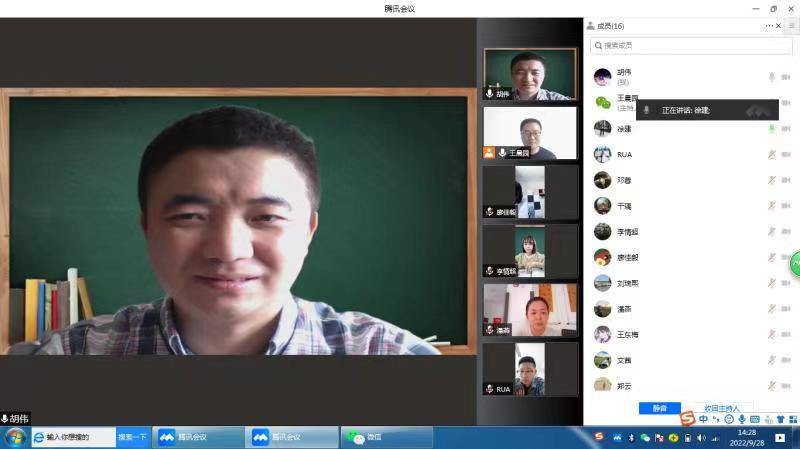Image resolution: width=800 pixels, height=449 pixels.
Task: Click Bluetooth icon in system tray
Action: pos(631,438)
